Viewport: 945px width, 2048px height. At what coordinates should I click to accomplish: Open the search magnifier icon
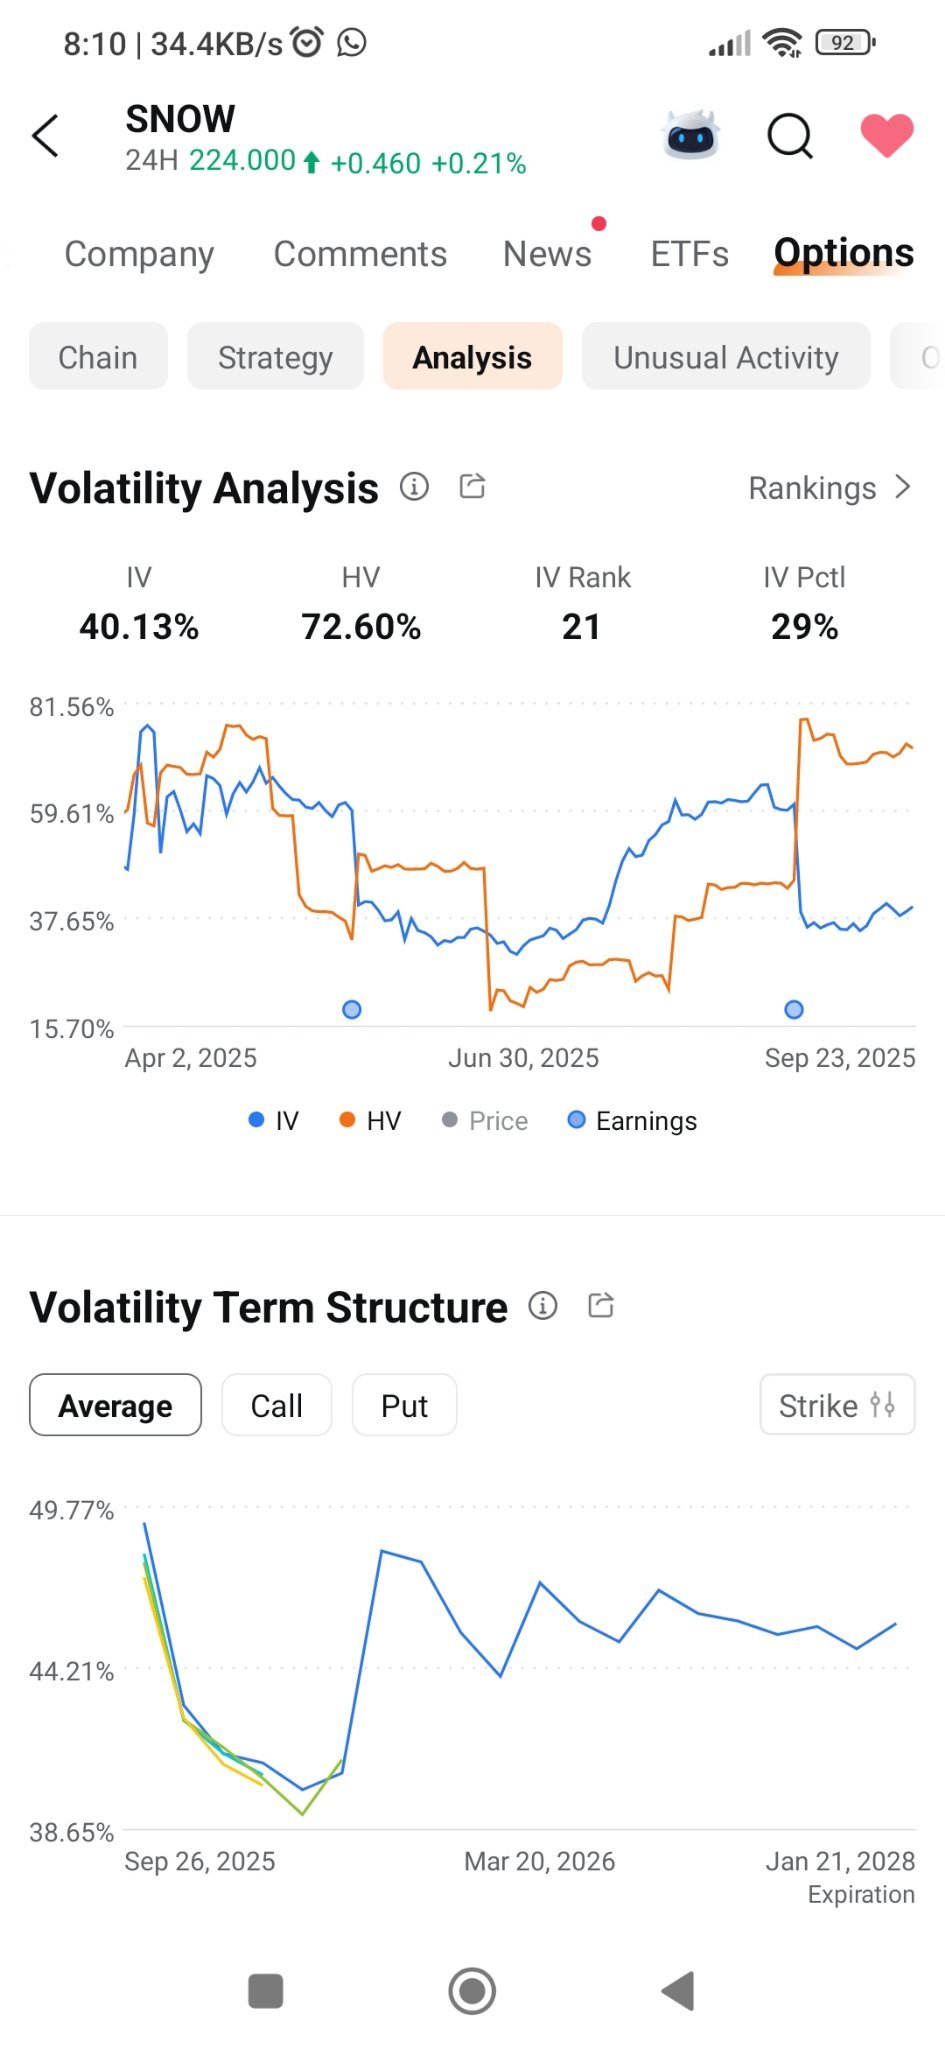point(790,136)
